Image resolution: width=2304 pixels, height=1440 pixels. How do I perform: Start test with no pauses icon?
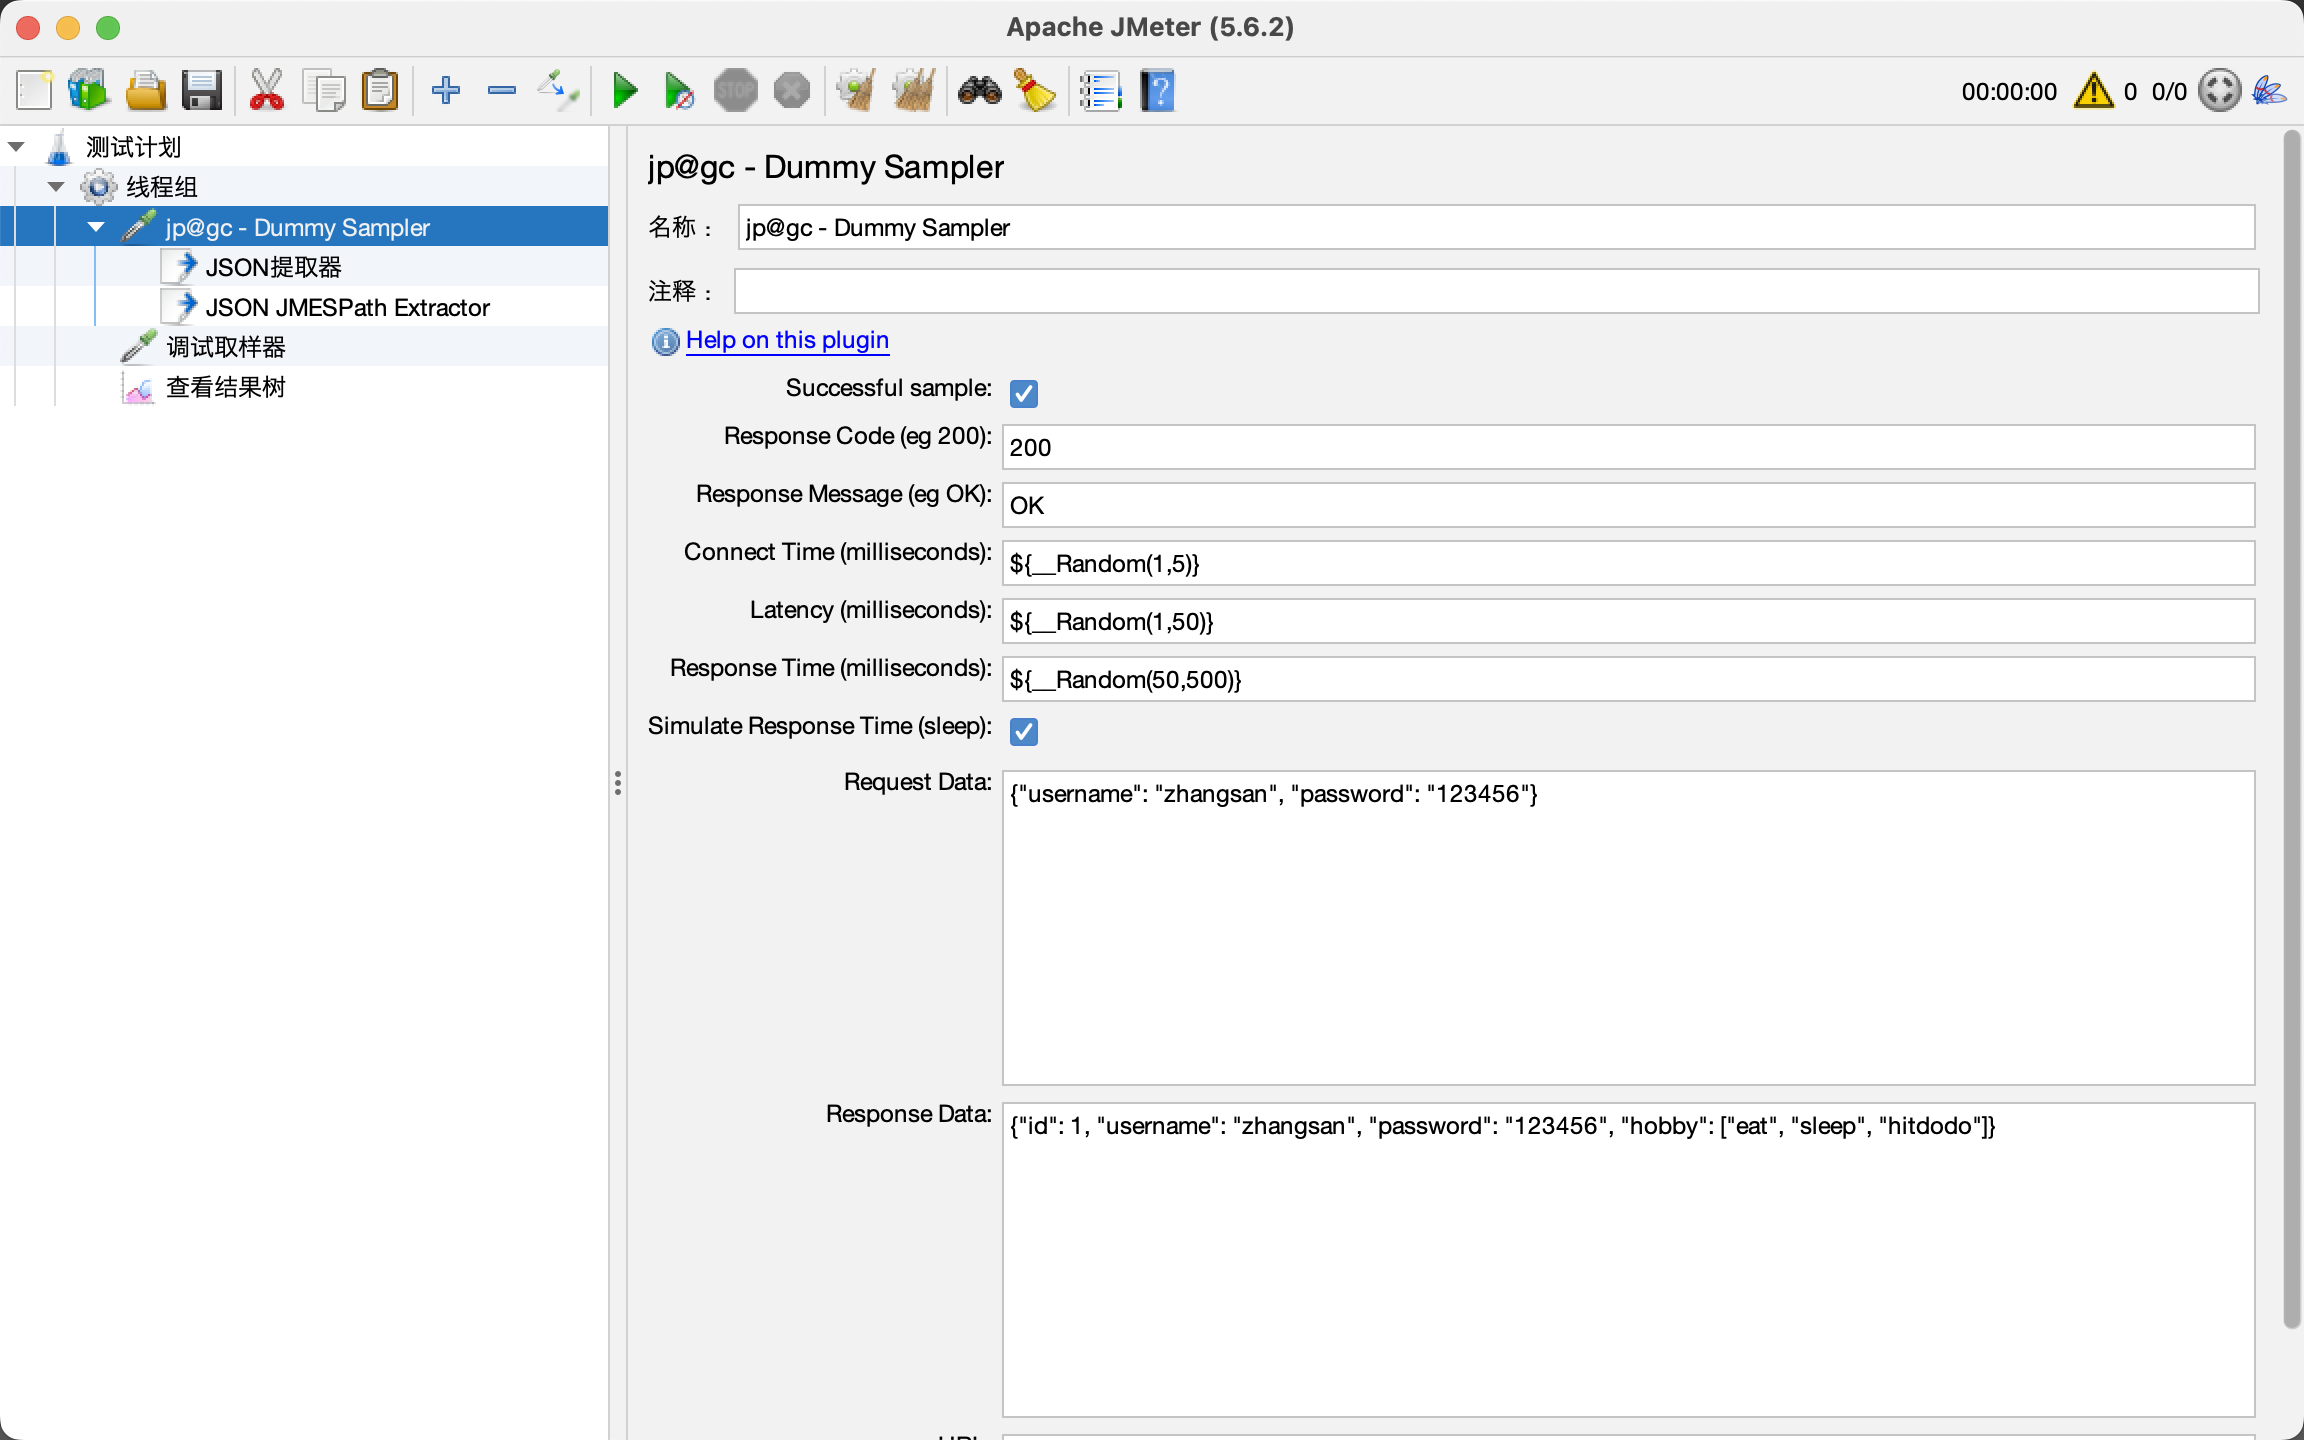[680, 91]
